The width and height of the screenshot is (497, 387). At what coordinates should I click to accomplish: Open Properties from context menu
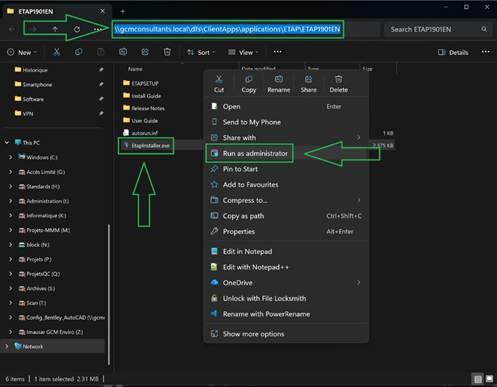tap(286, 232)
